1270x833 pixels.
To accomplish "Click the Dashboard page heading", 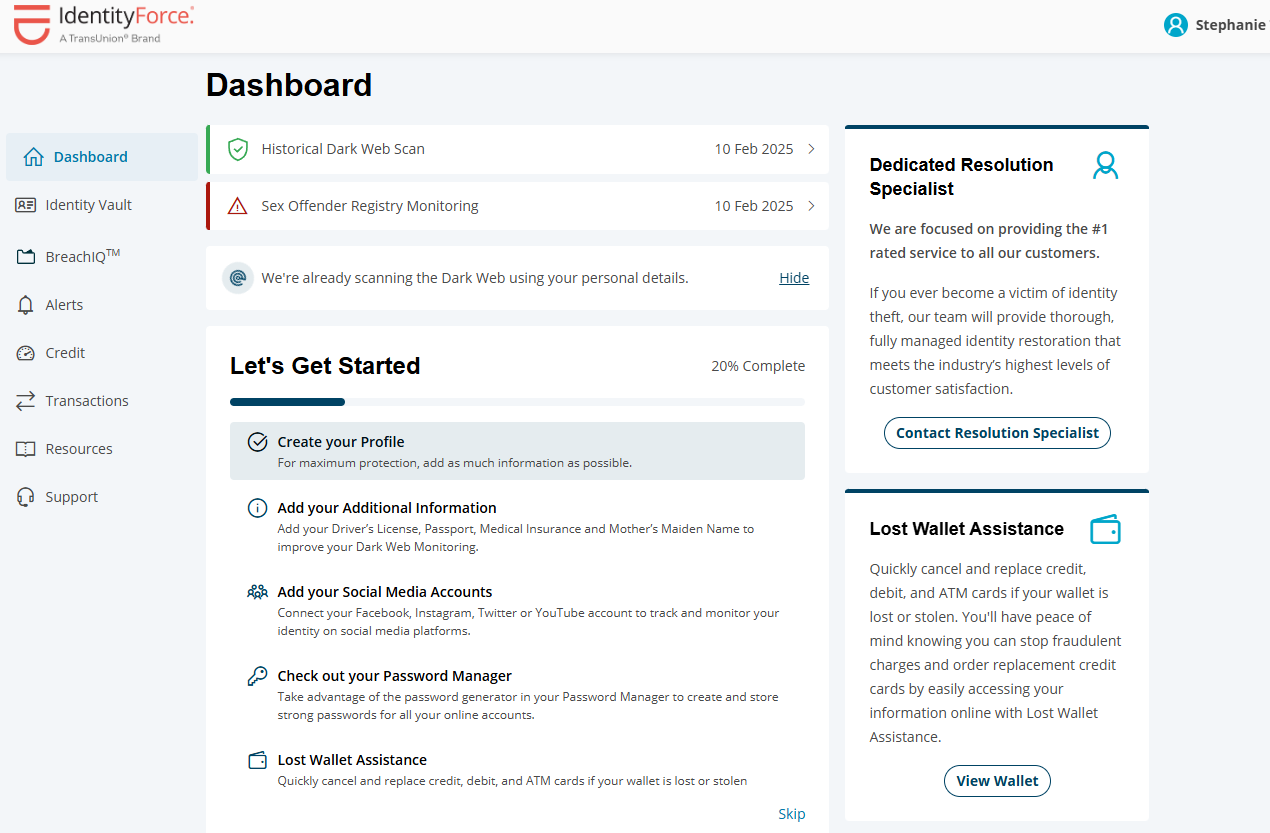I will pos(289,85).
